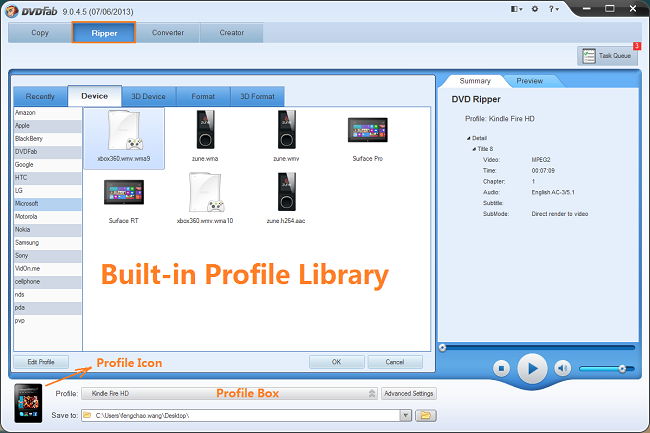Open the settings gear in title bar

click(535, 9)
